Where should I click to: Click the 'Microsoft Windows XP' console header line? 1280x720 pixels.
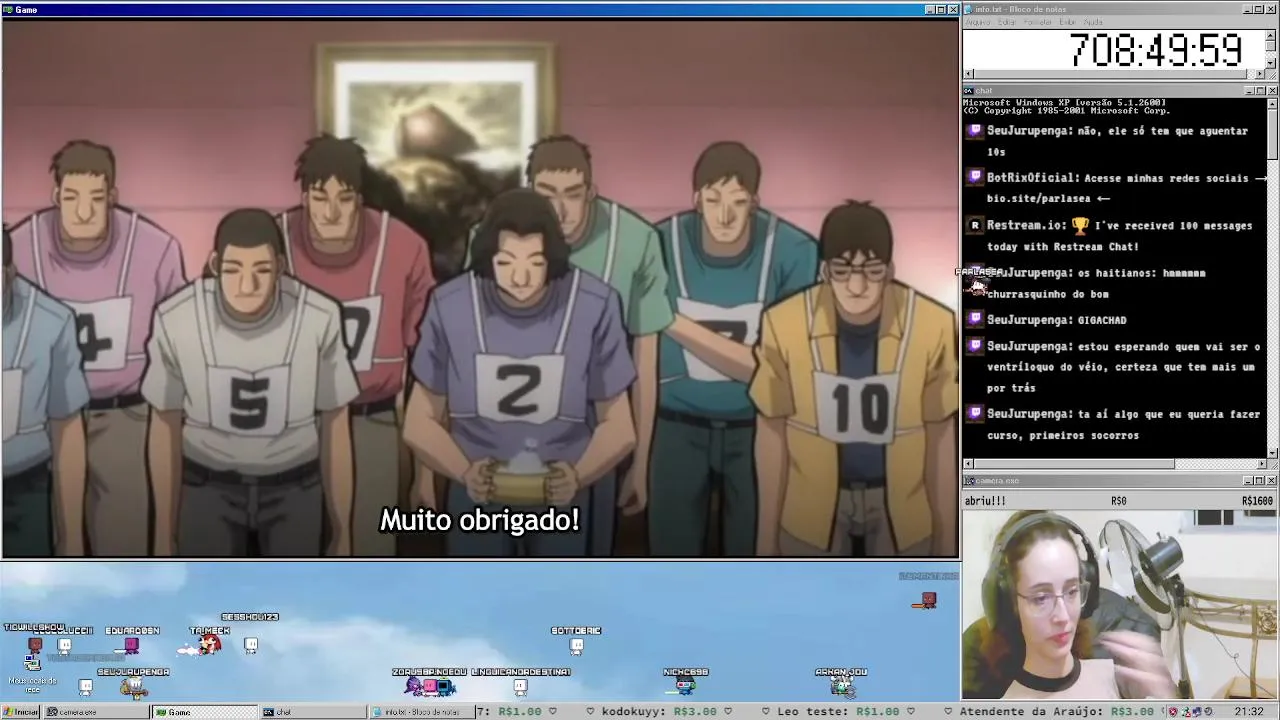click(x=1064, y=102)
